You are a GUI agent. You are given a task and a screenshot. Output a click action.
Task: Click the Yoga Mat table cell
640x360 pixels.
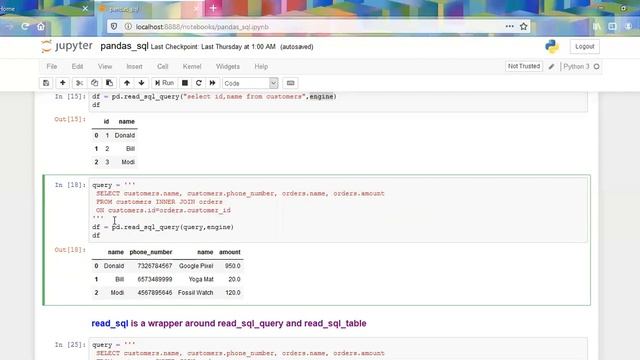click(x=201, y=279)
